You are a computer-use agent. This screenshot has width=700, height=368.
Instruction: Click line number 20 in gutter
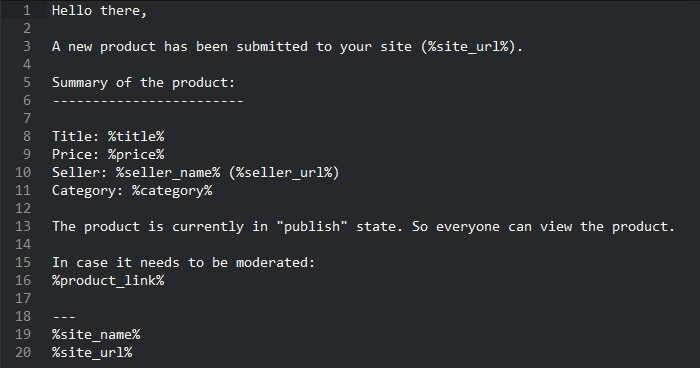click(x=23, y=352)
